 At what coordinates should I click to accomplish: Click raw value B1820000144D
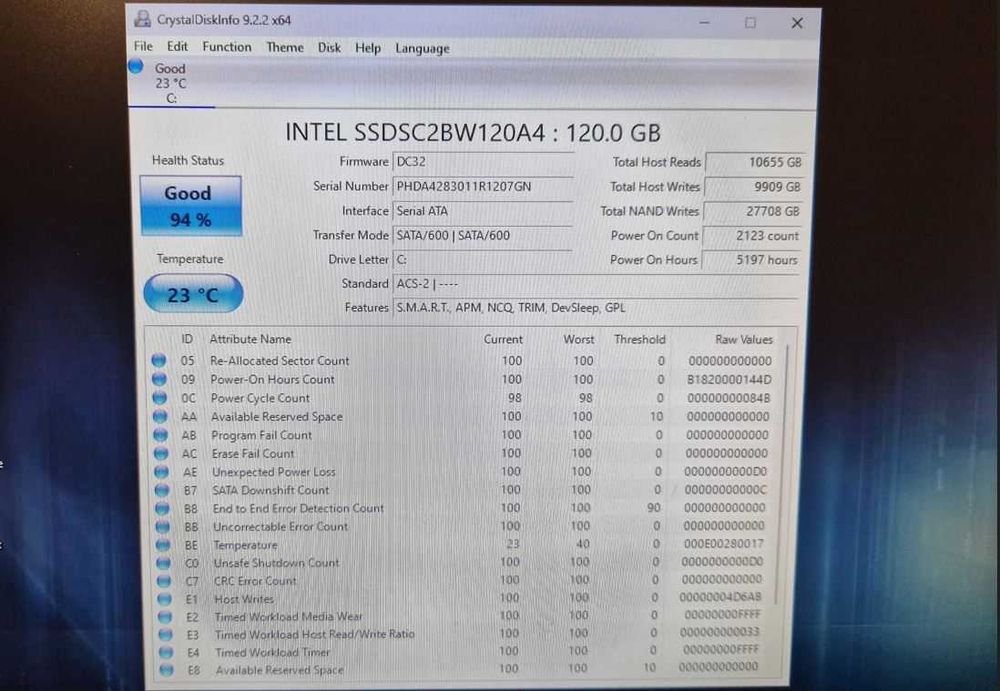(x=729, y=380)
